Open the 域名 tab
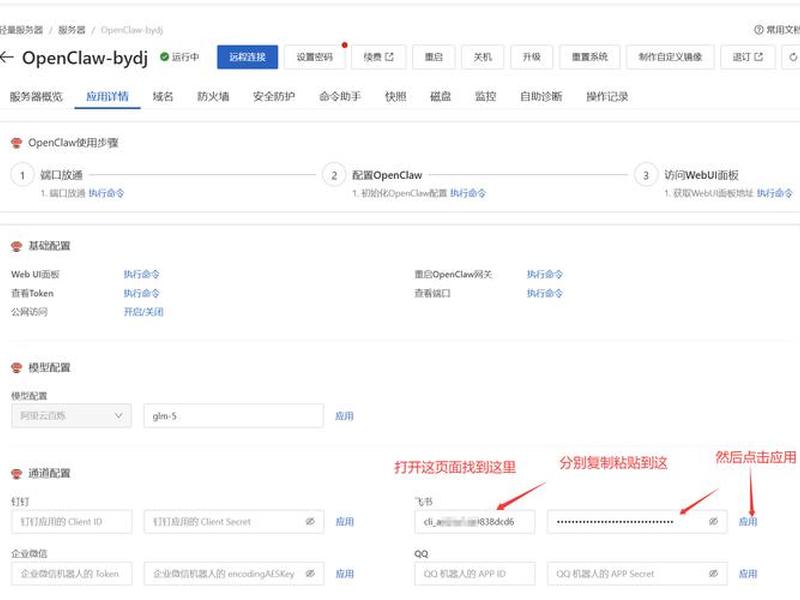 [x=163, y=96]
